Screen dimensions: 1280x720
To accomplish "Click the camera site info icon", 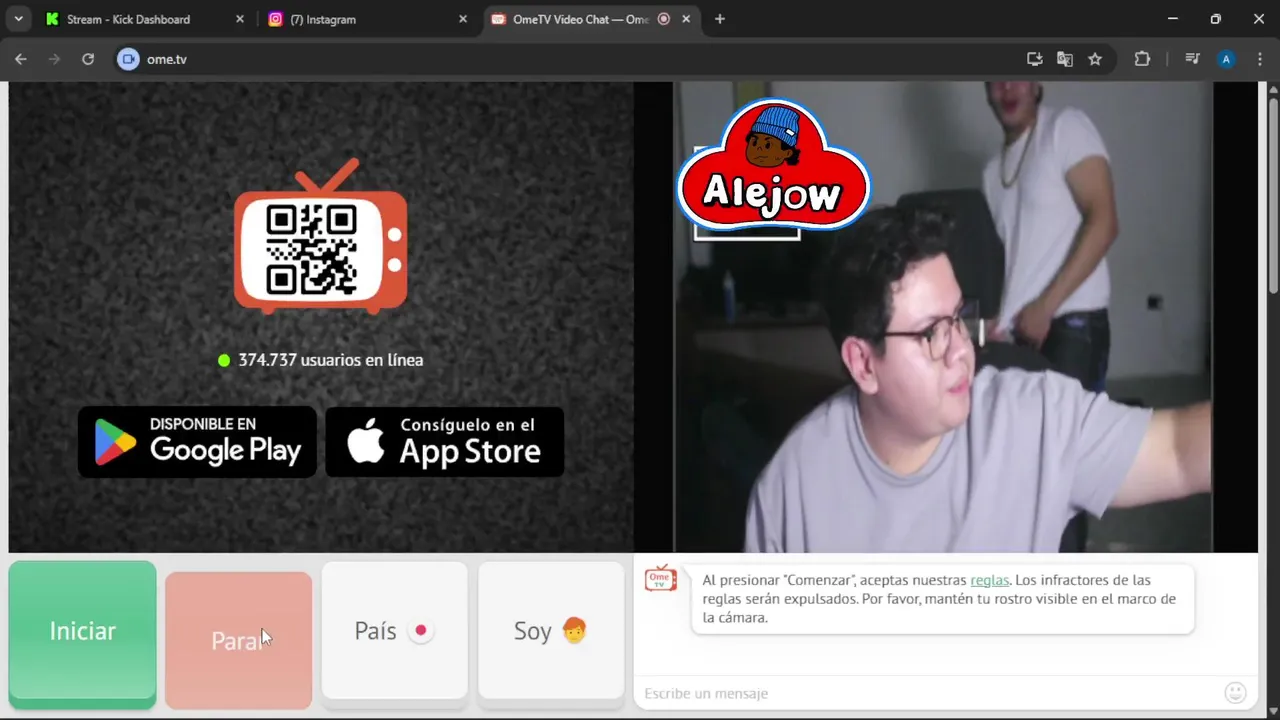I will pos(128,59).
